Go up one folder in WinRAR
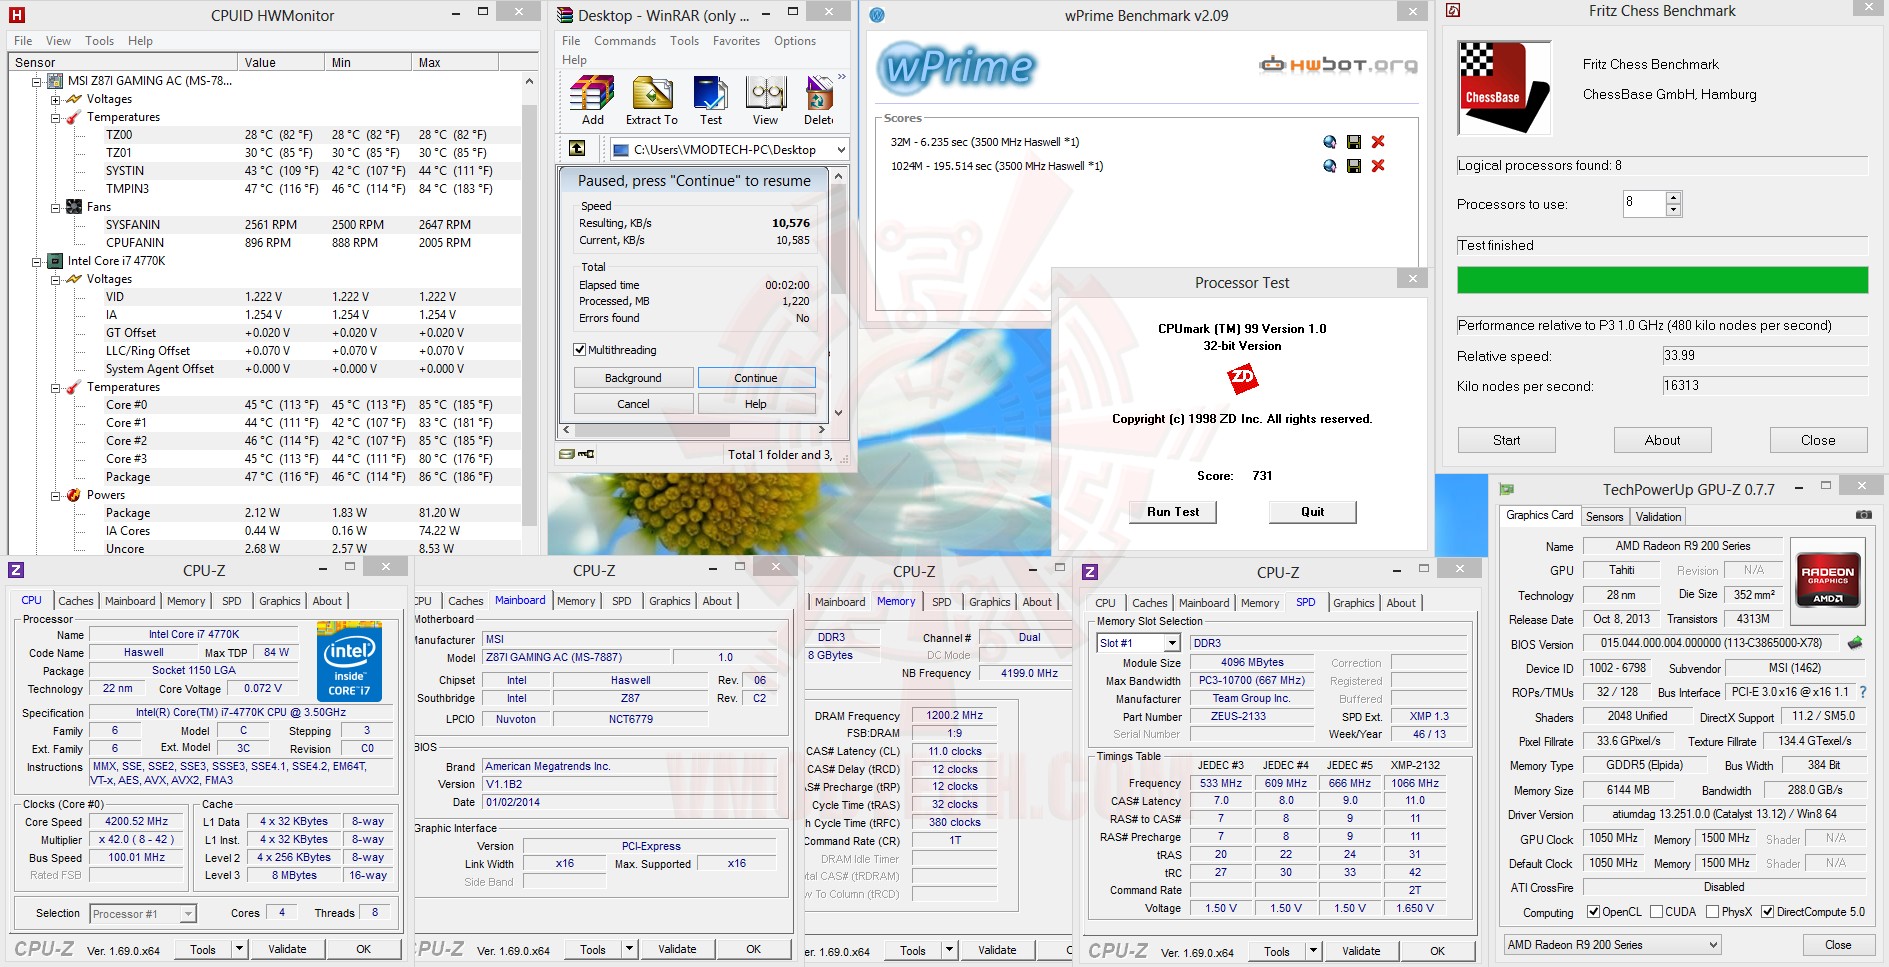Image resolution: width=1889 pixels, height=967 pixels. (577, 148)
